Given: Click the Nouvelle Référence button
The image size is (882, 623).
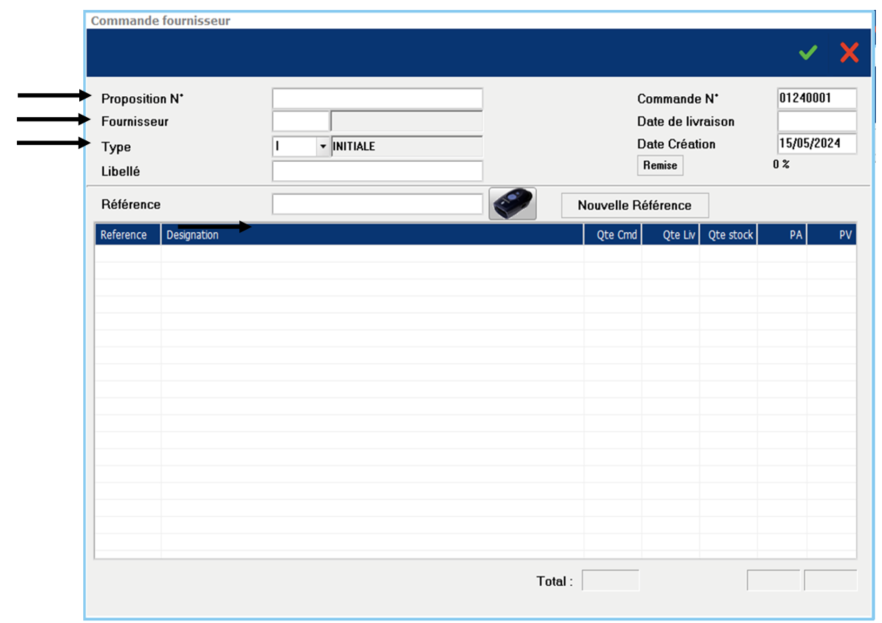Looking at the screenshot, I should pos(634,205).
